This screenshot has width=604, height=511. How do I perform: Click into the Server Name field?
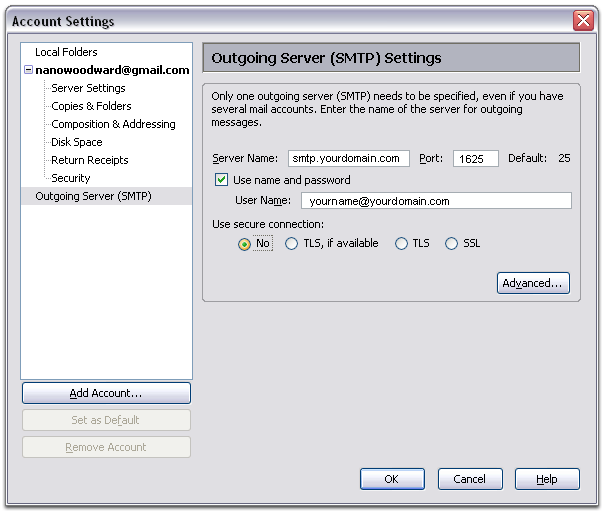click(349, 158)
